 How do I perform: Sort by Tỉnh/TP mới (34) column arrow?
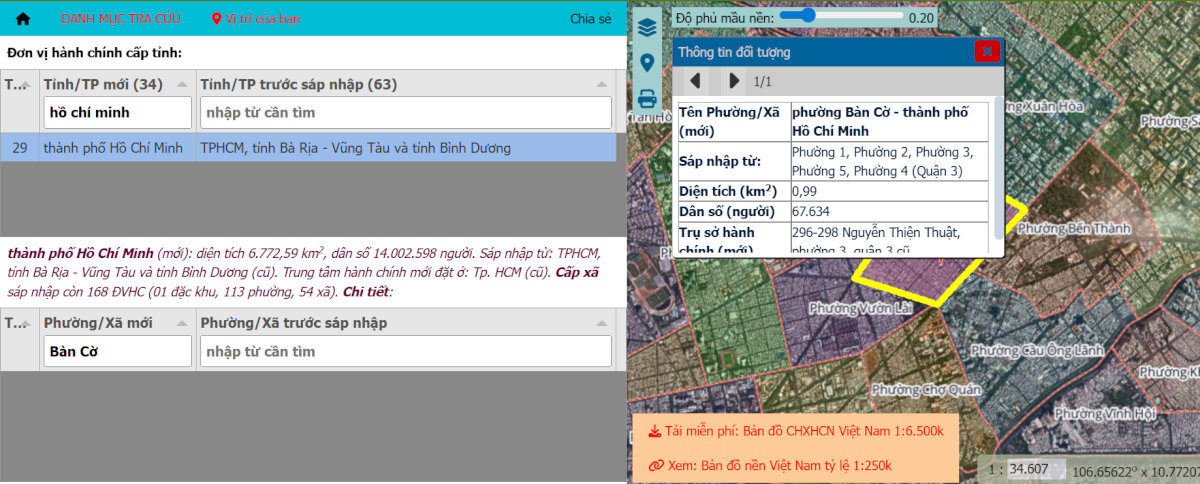[183, 85]
